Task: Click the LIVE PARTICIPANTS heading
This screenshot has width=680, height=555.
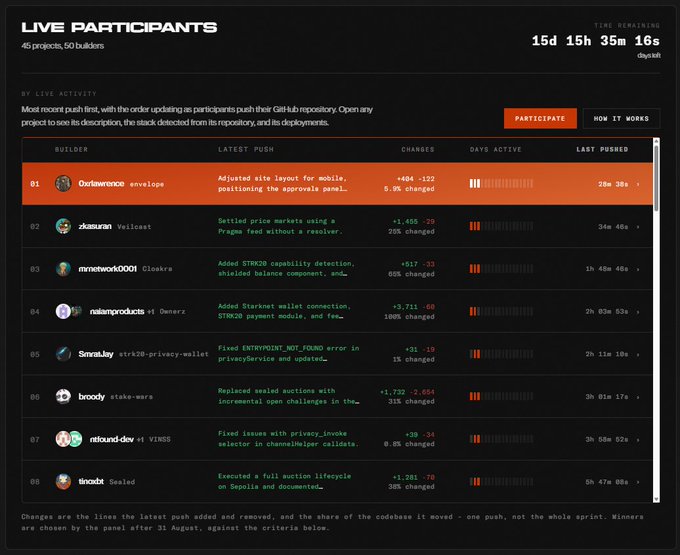Action: tap(119, 27)
